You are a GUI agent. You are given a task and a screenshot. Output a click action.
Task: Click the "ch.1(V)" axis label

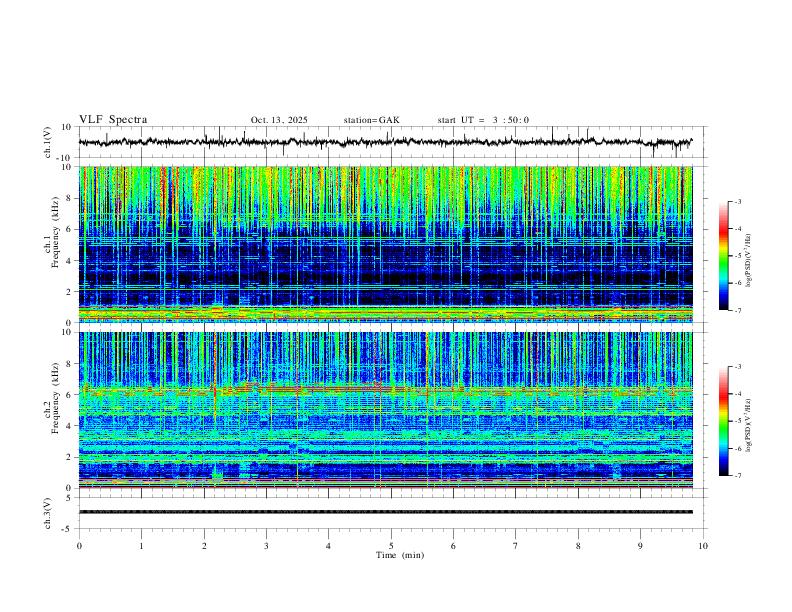48,142
